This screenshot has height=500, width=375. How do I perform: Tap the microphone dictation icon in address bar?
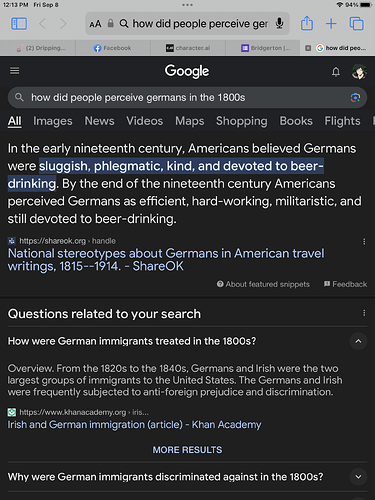click(279, 24)
